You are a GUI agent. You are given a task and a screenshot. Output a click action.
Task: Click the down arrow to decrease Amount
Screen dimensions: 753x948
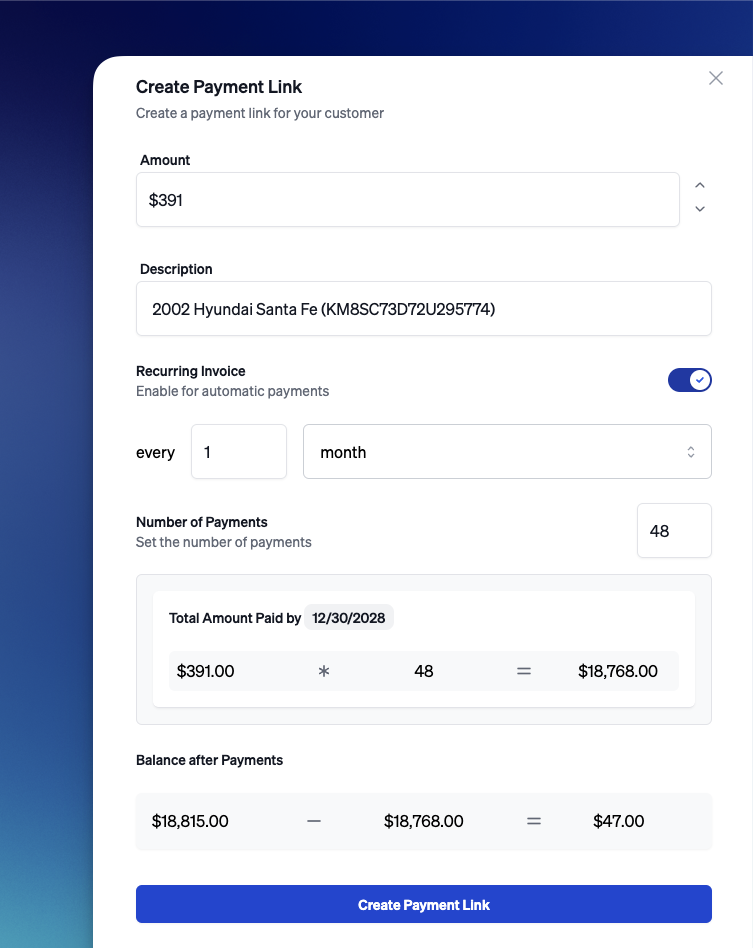[700, 209]
